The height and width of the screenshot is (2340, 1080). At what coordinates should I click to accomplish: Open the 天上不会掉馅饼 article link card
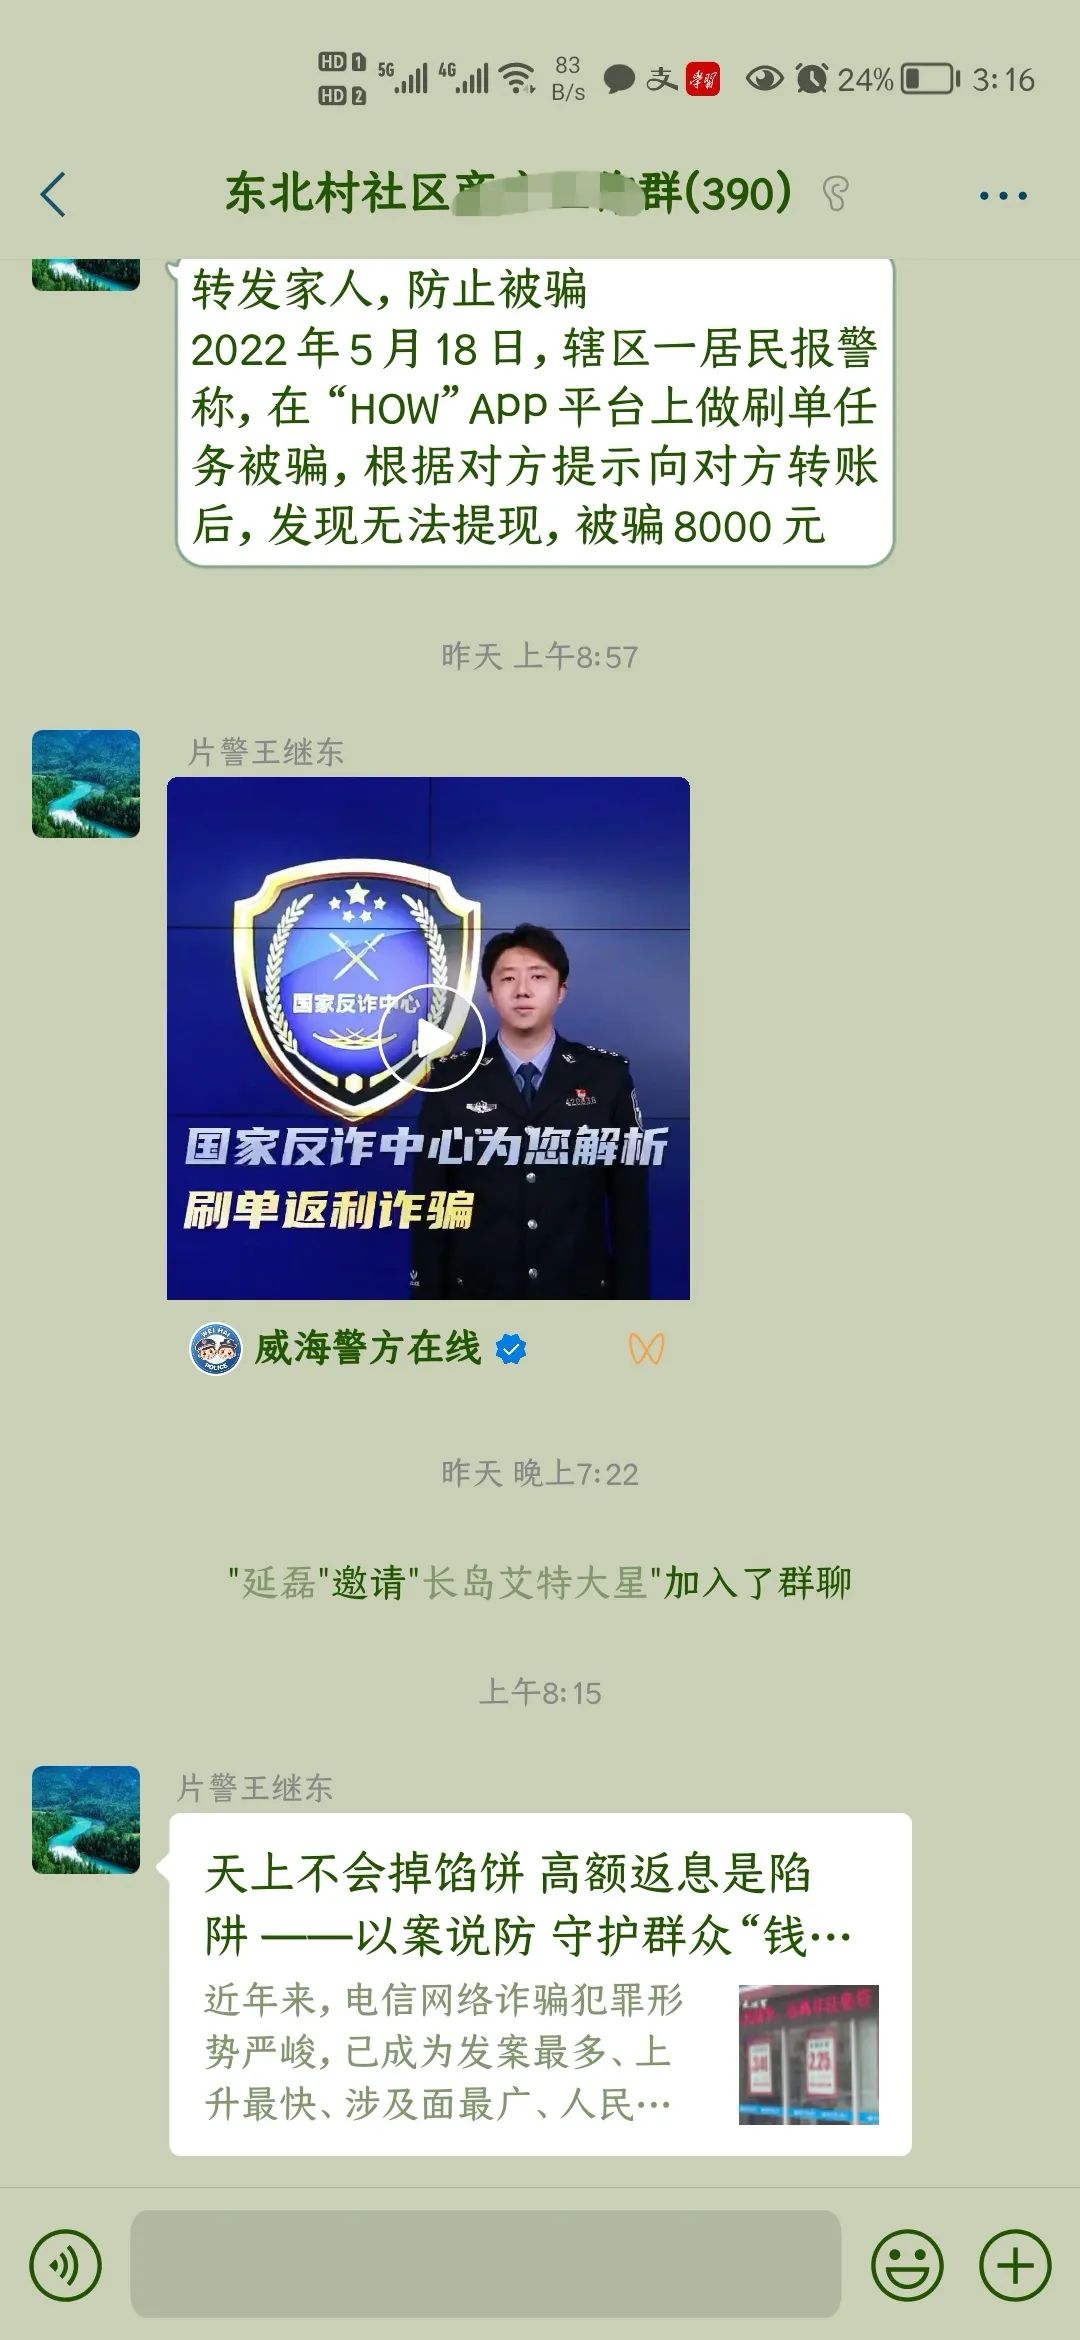point(540,1984)
